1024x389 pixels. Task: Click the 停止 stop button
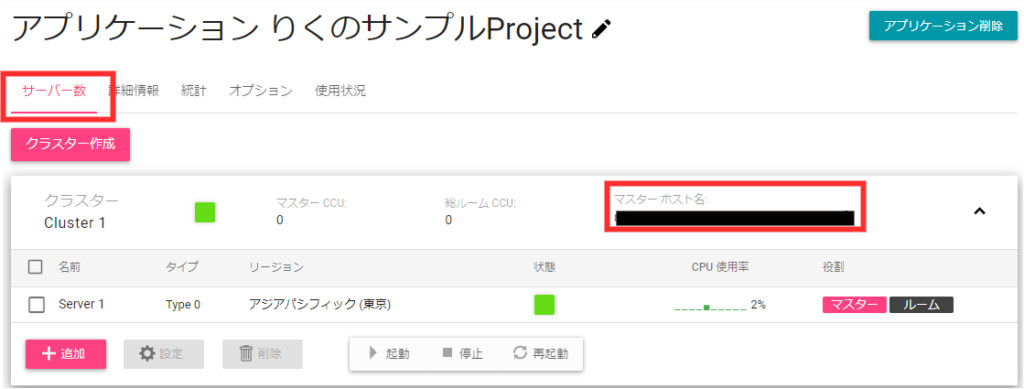point(462,353)
